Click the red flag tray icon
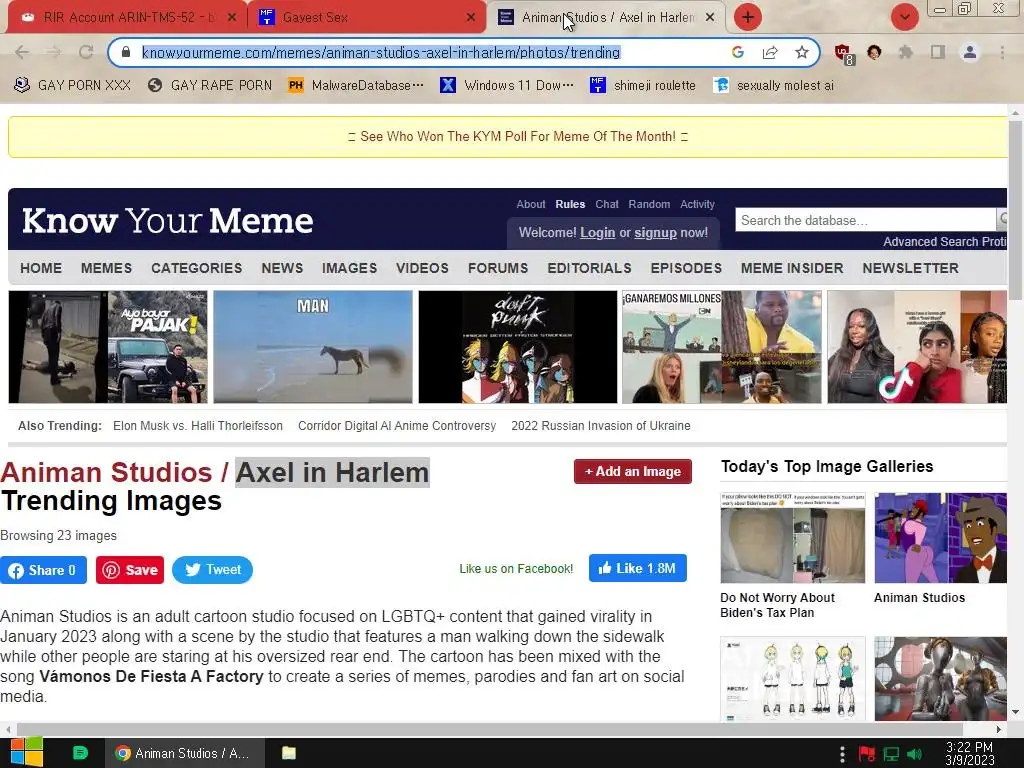This screenshot has width=1024, height=768. tap(867, 754)
